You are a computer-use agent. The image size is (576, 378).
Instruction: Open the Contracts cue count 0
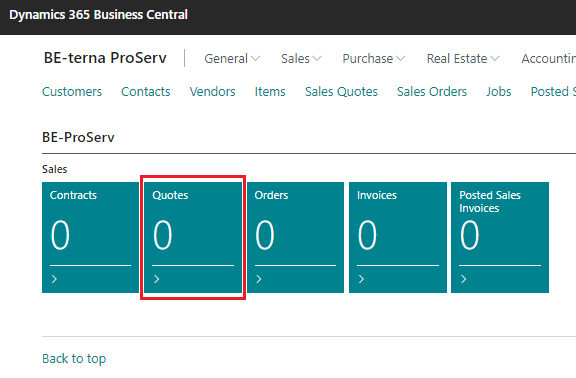coord(60,234)
